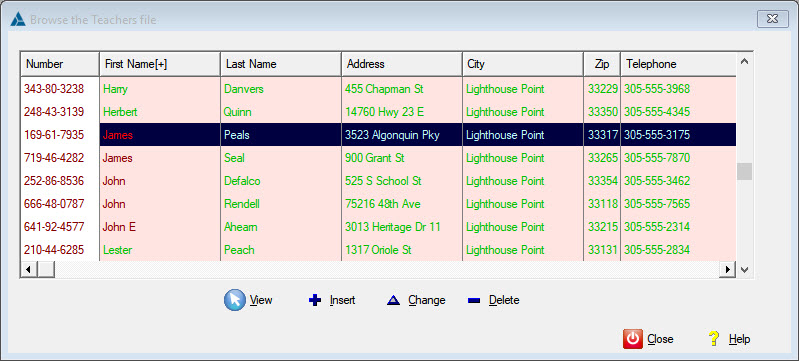
Task: Open the Help text label
Action: pyautogui.click(x=739, y=339)
